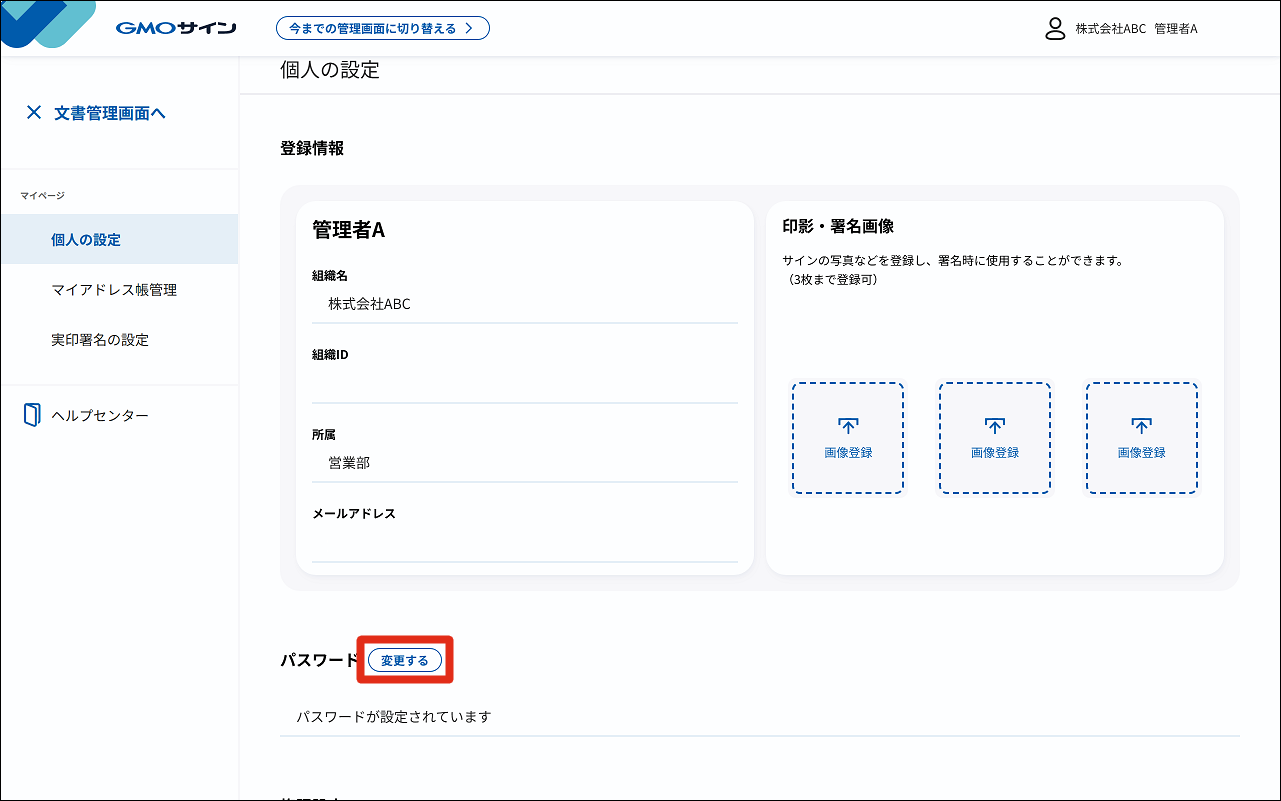Click upload arrow in third 画像登録 box
Screen dimensions: 1281x801
click(x=1141, y=426)
